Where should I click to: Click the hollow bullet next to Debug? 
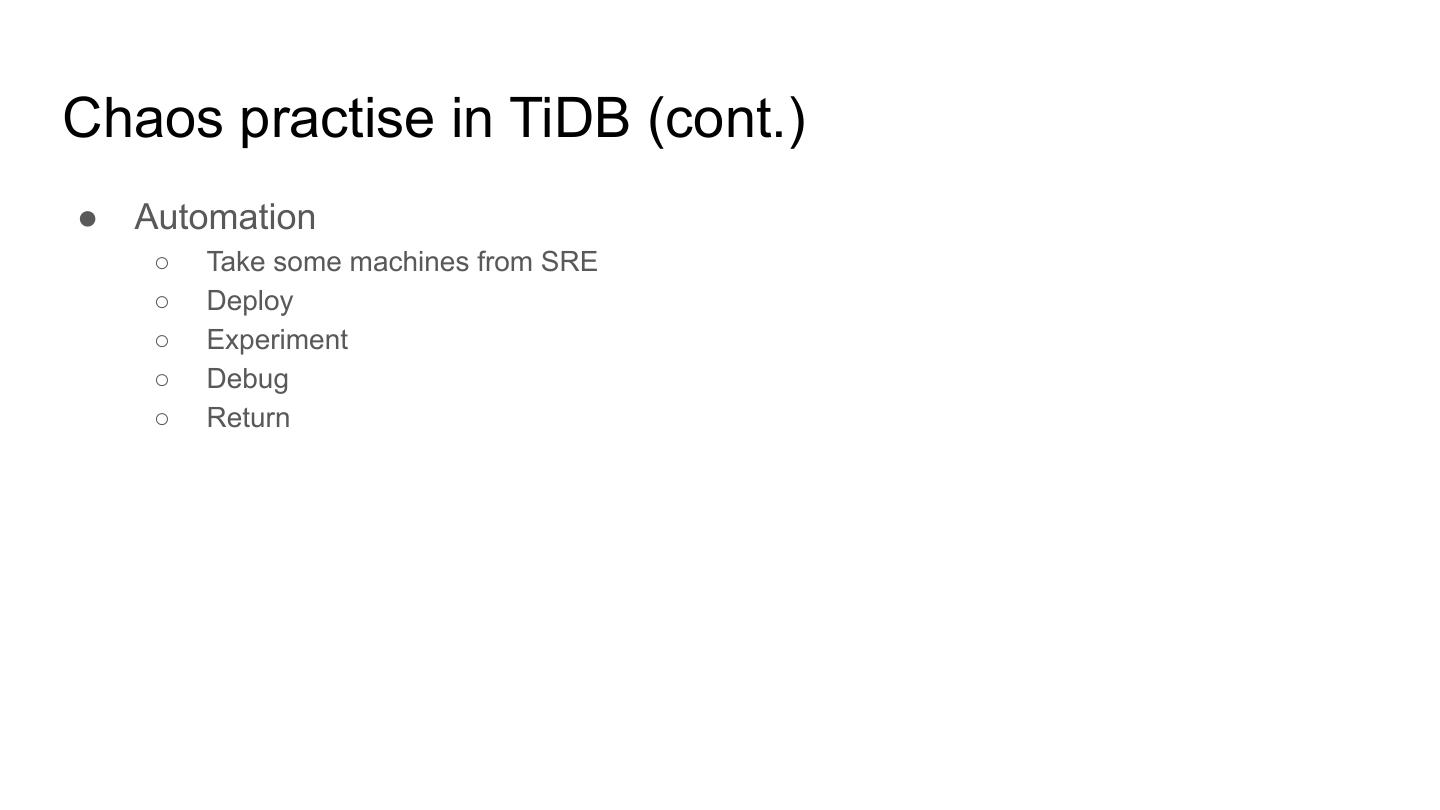coord(162,380)
